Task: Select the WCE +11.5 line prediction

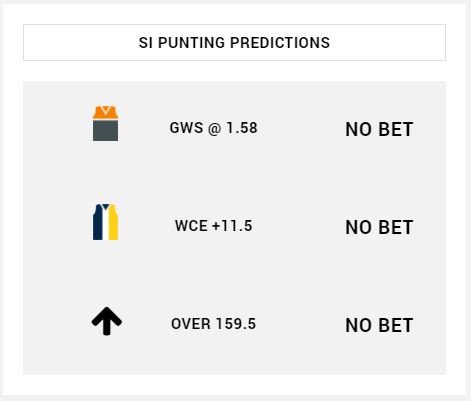Action: (x=213, y=226)
